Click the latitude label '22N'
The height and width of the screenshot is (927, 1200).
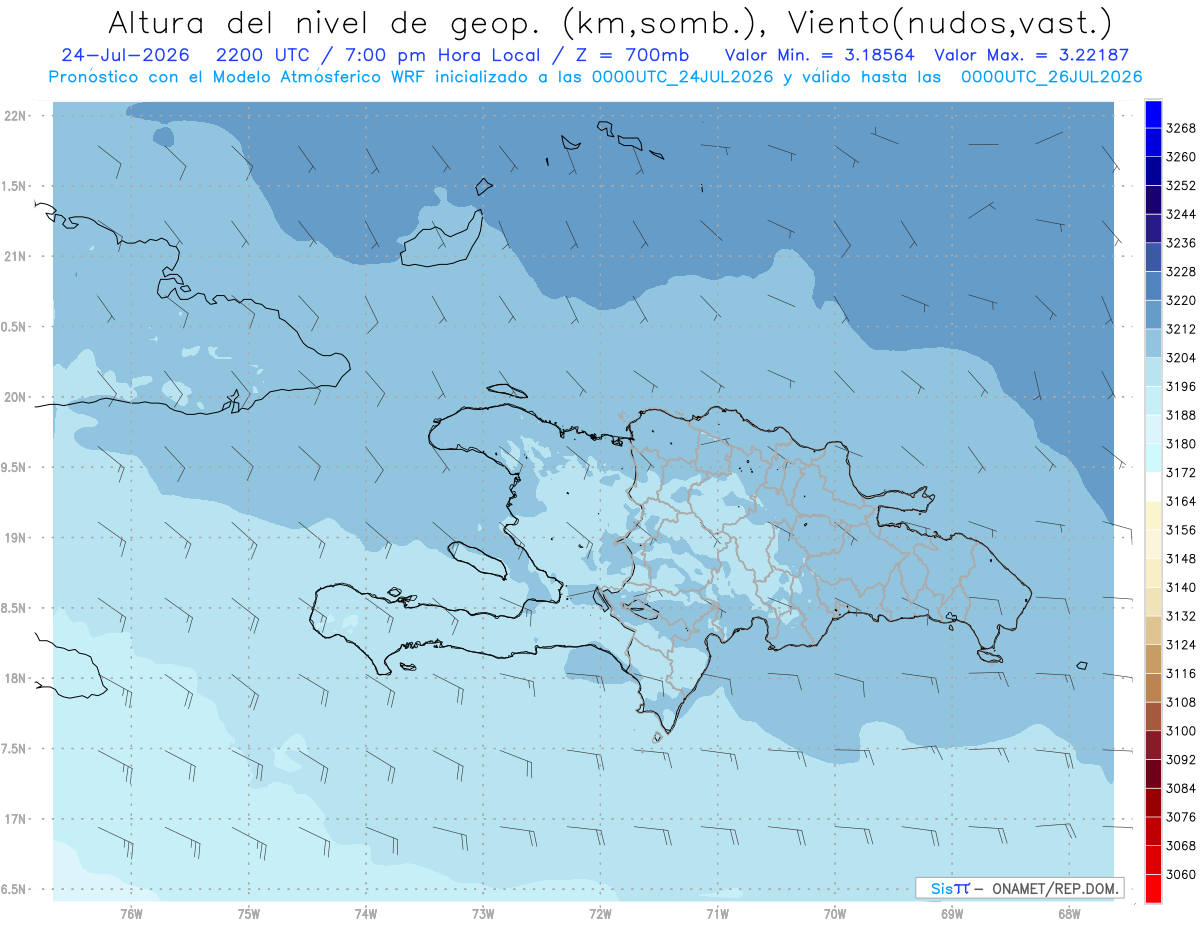(16, 116)
